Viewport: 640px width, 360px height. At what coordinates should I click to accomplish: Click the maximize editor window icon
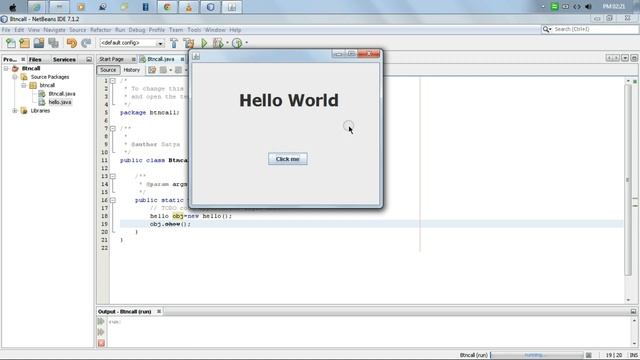pos(634,58)
